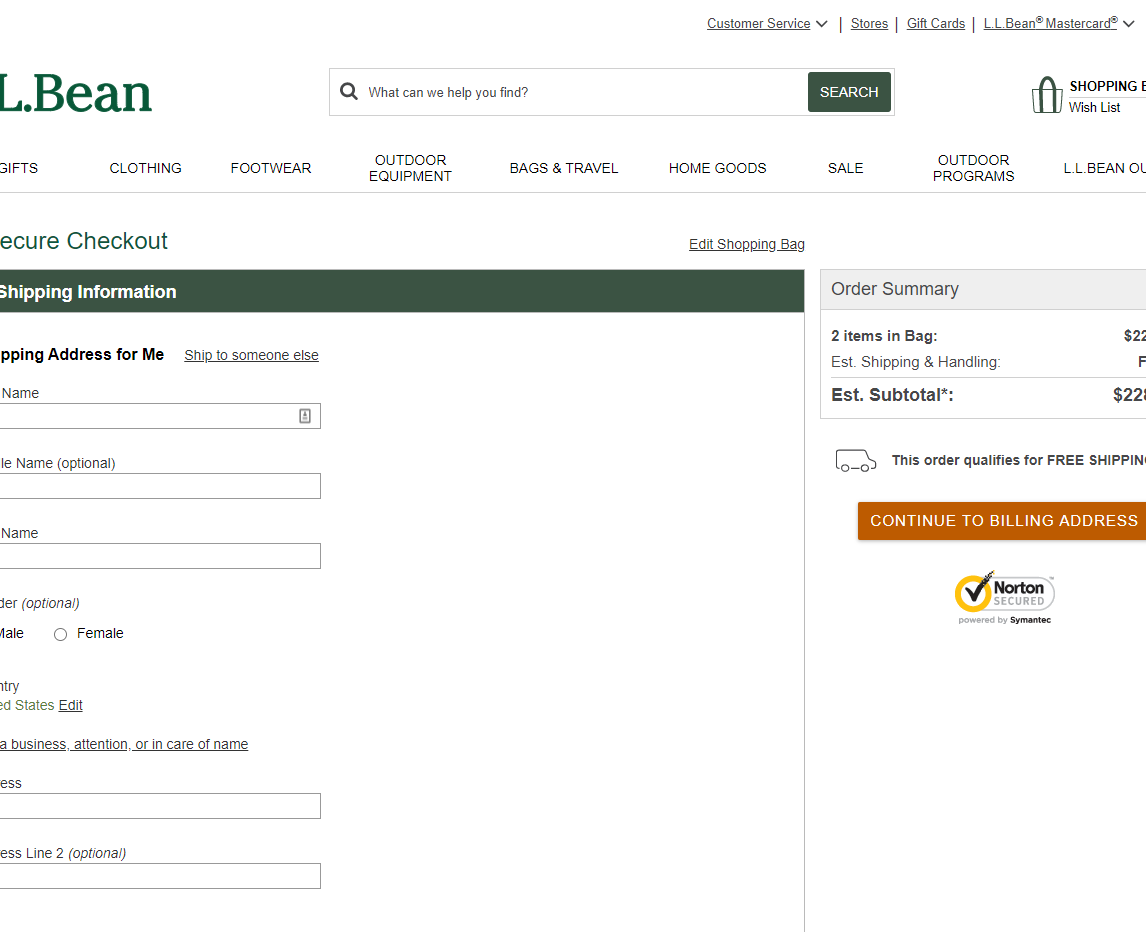This screenshot has width=1146, height=932.
Task: Click the 2 items in Bag text
Action: [884, 336]
